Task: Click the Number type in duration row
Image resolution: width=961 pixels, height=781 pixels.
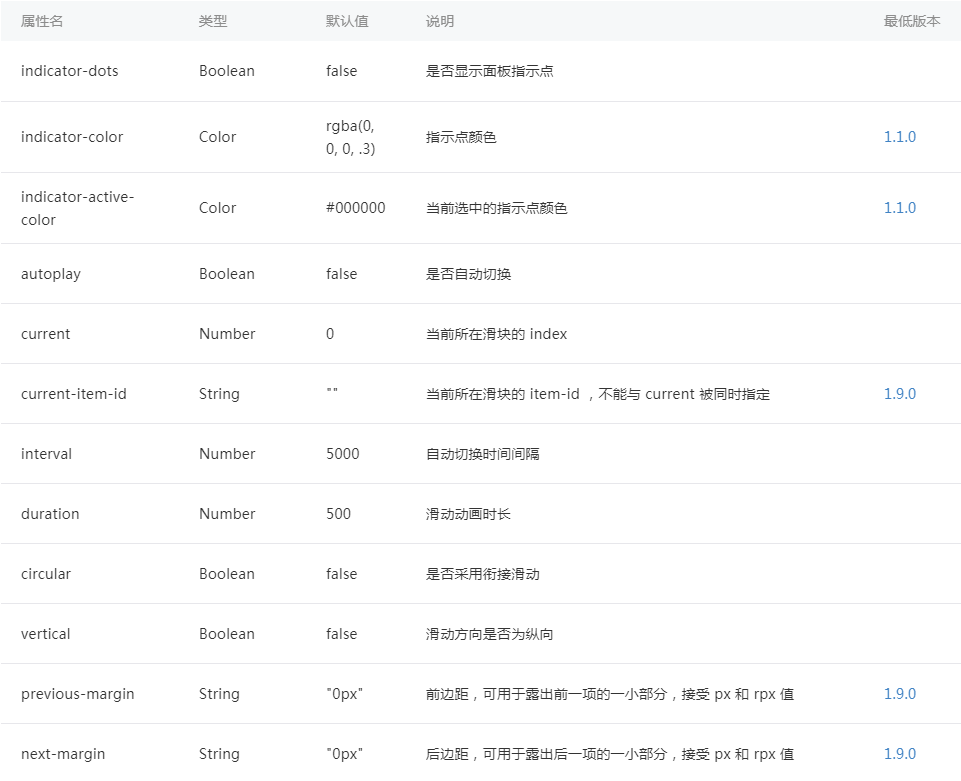Action: coord(227,514)
